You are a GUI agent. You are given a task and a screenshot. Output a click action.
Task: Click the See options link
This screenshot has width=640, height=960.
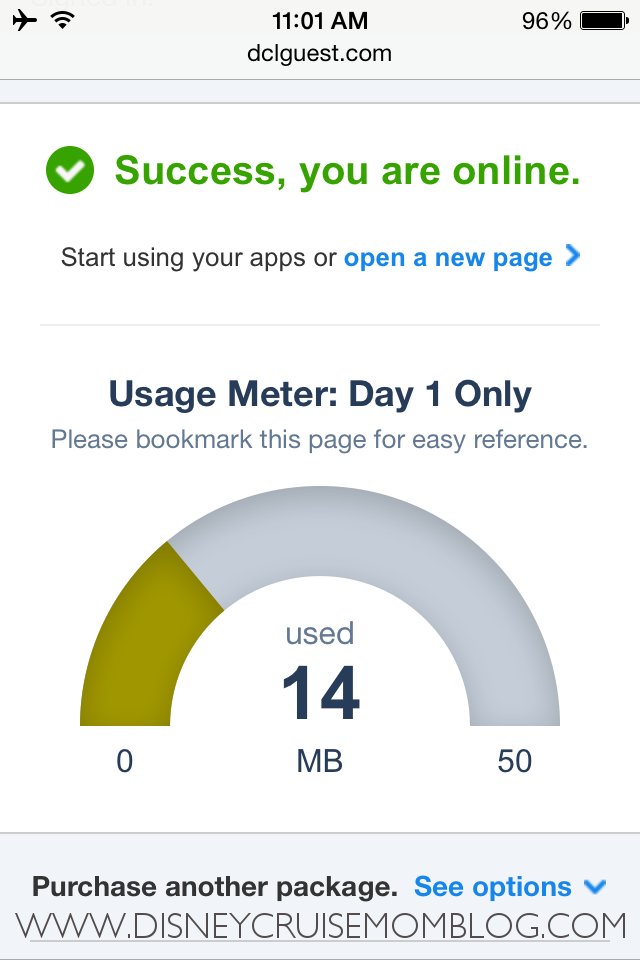492,887
